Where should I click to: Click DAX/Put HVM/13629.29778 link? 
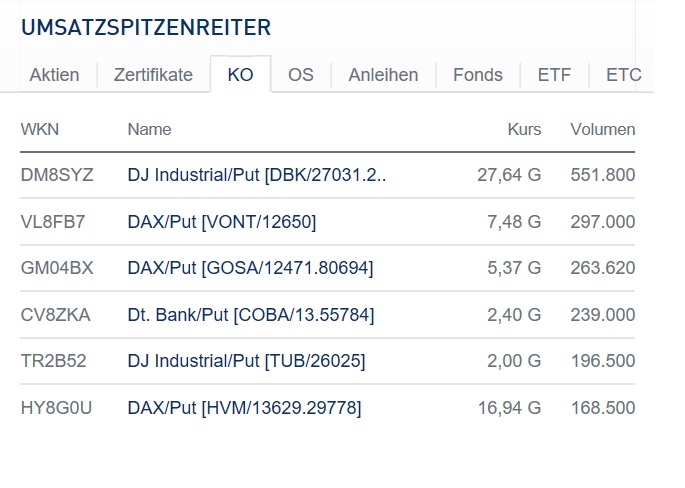point(244,408)
